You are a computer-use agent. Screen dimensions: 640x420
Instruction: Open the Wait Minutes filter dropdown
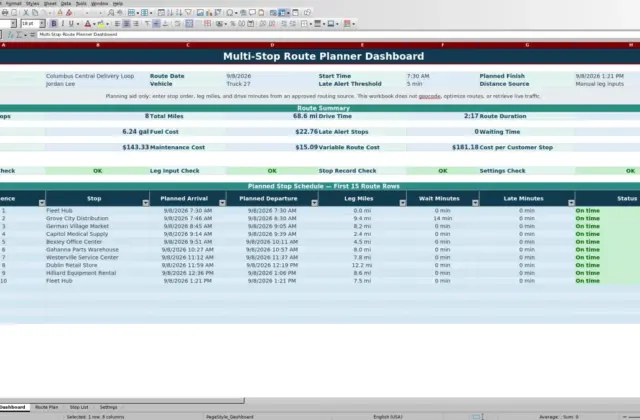click(x=475, y=203)
